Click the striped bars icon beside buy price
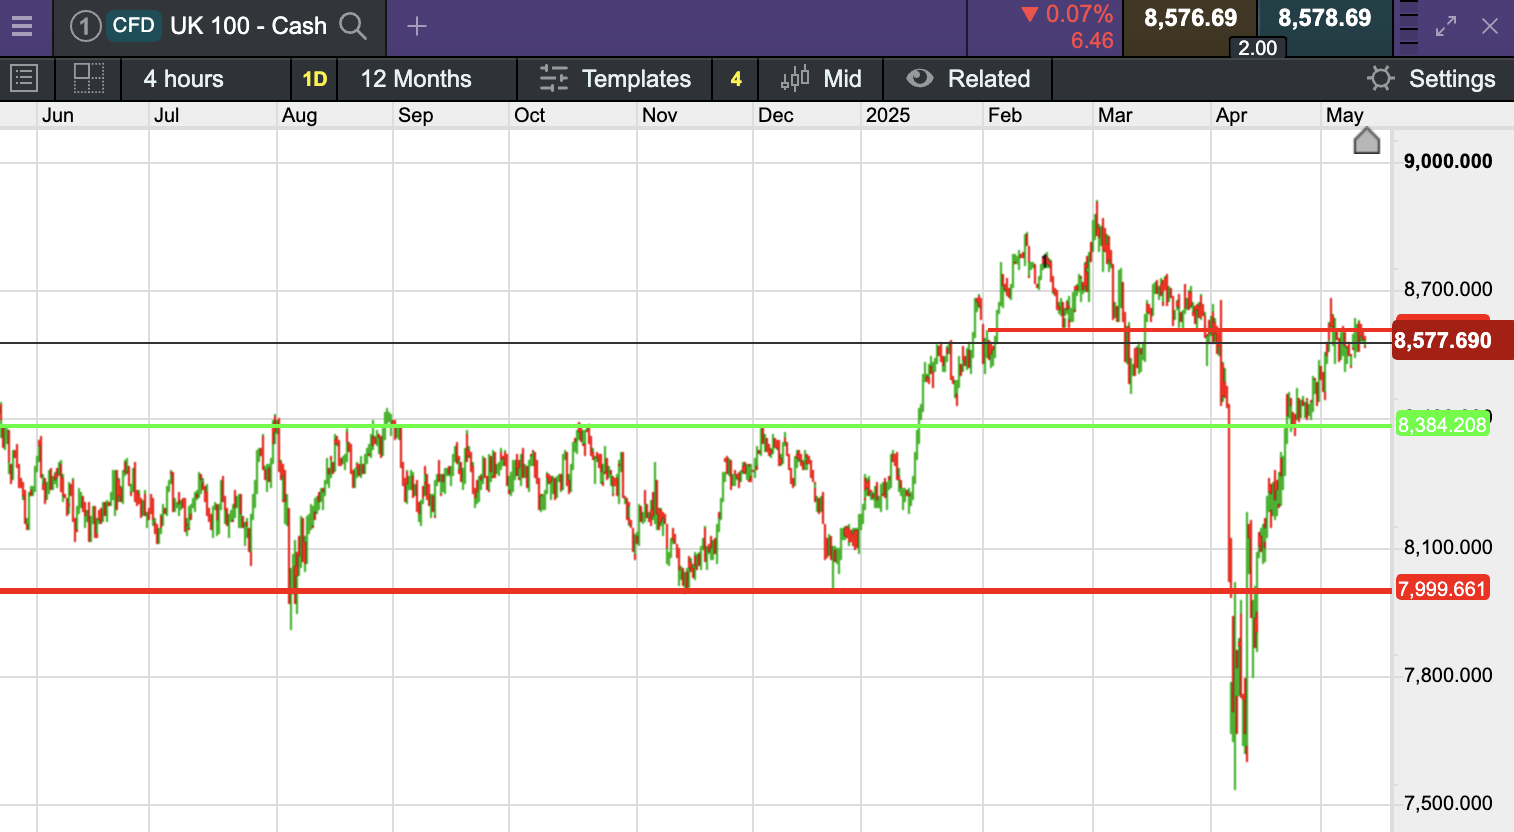 pos(1408,25)
